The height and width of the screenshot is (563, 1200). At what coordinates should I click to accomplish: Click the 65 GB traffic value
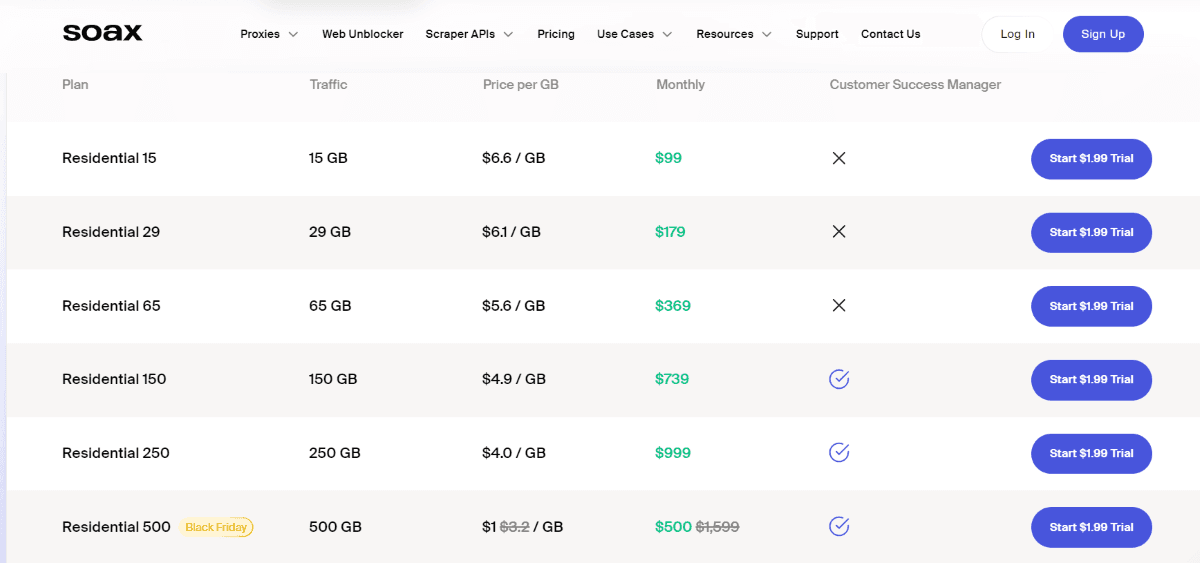pyautogui.click(x=330, y=306)
